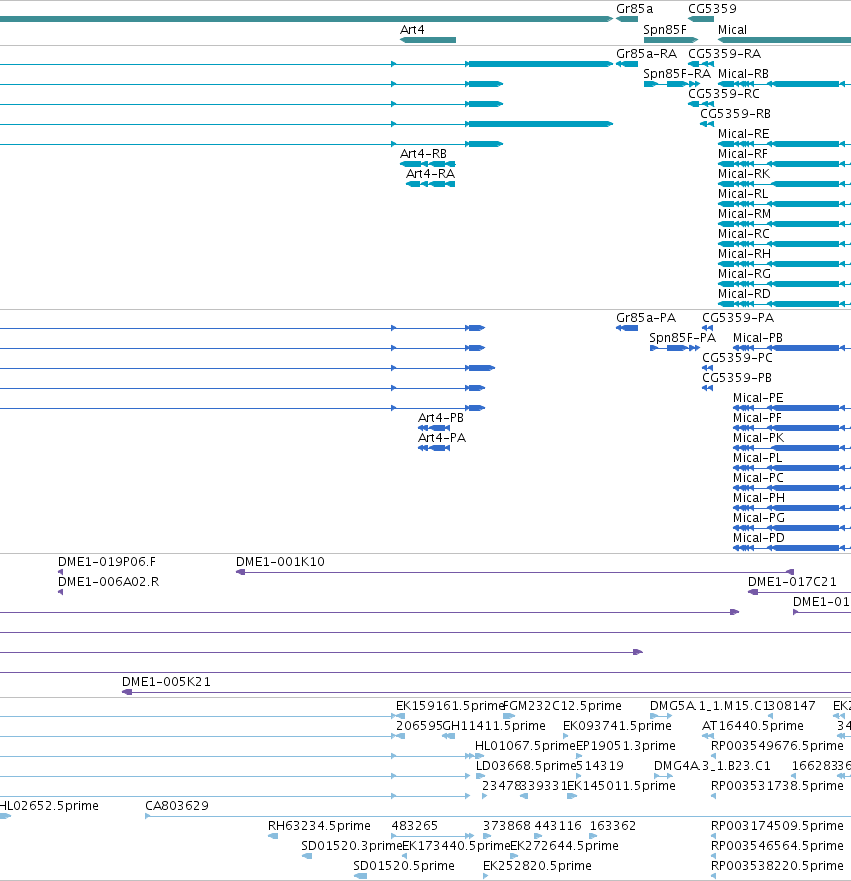
Task: Select the CG5359-PC protein
Action: (x=708, y=368)
